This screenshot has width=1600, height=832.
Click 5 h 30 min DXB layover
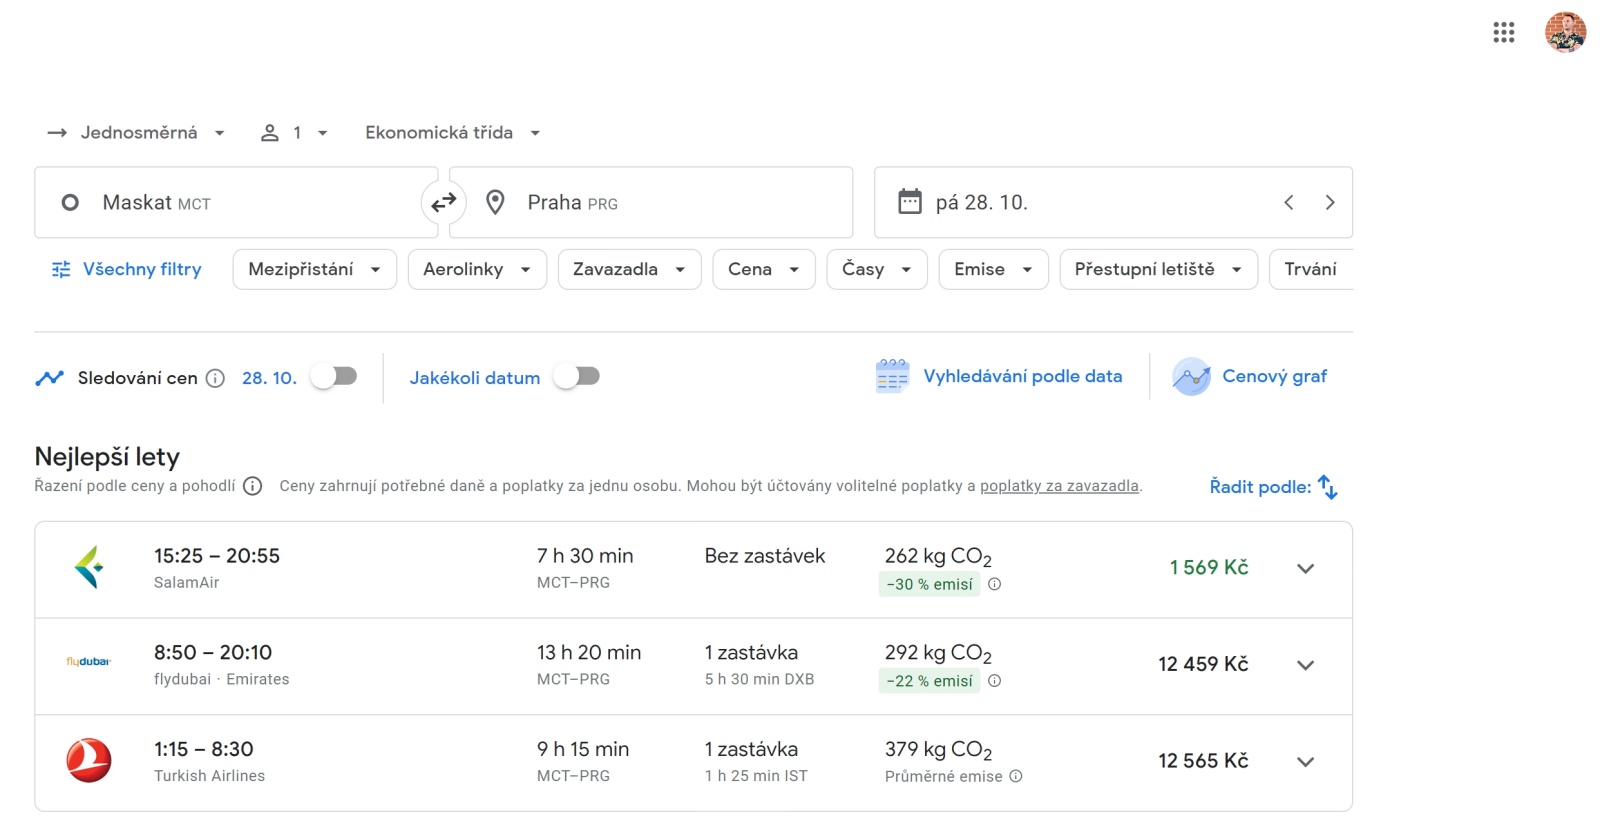pos(759,679)
